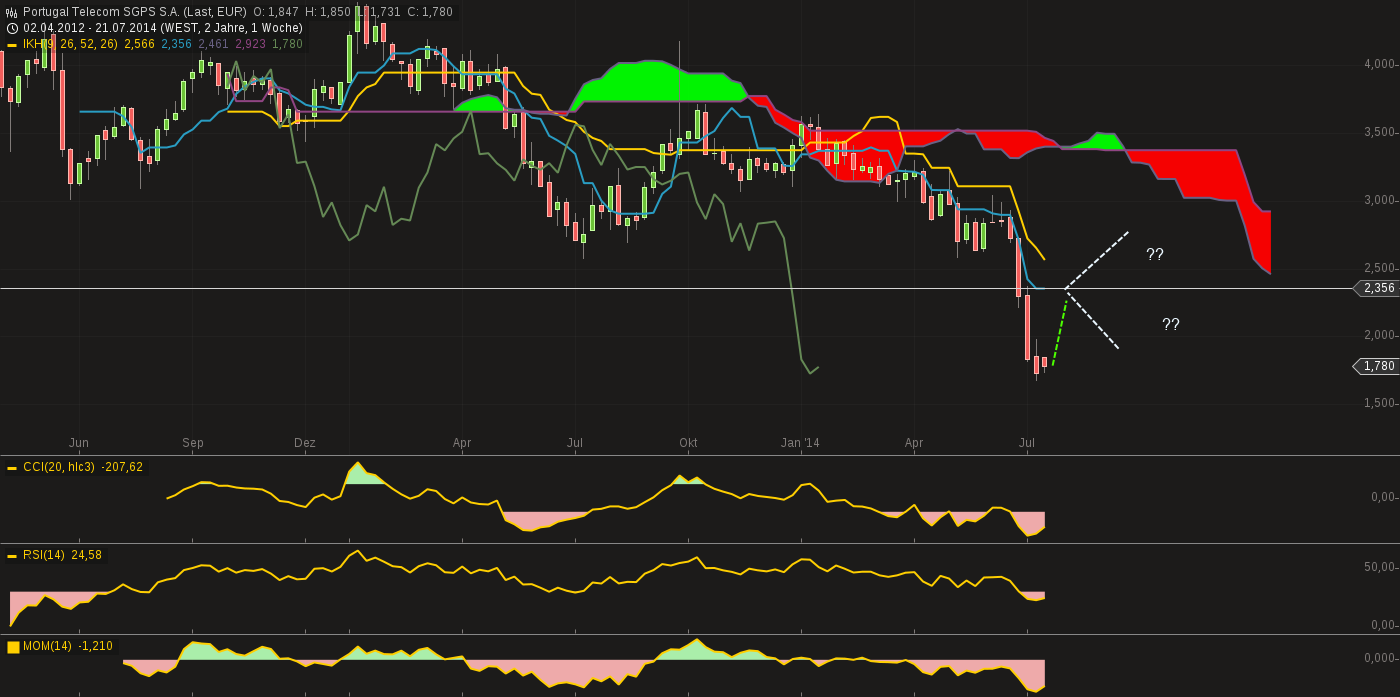This screenshot has height=697, width=1400.
Task: Click the candlestick symbol icon beside the instrument name
Action: [x=11, y=9]
